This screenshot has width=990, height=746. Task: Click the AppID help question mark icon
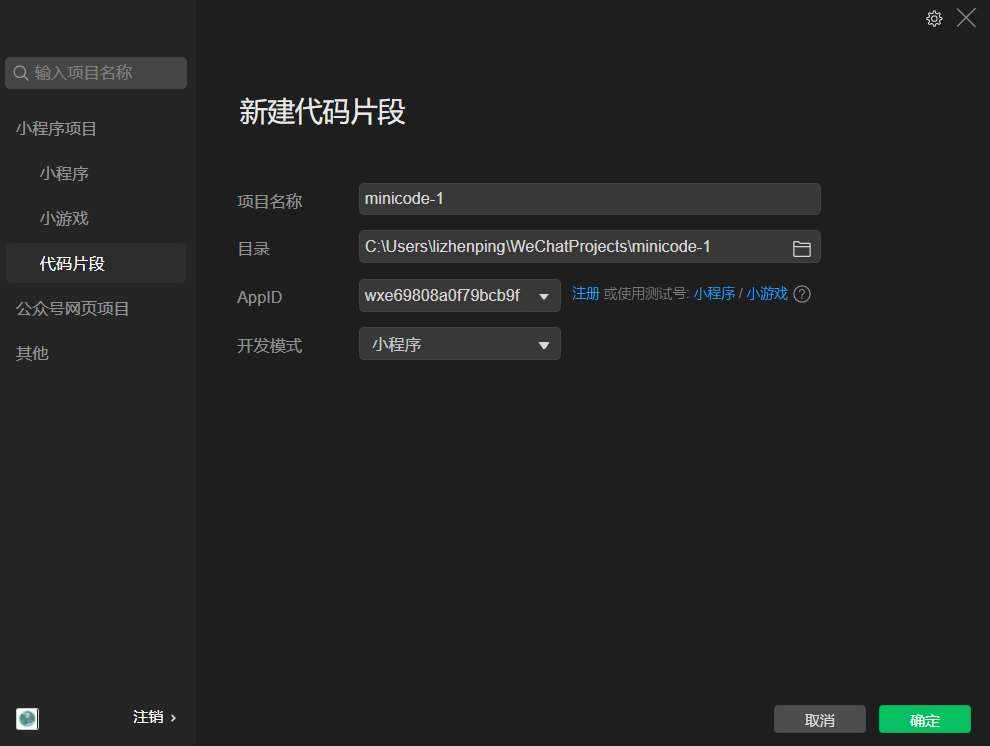point(802,294)
